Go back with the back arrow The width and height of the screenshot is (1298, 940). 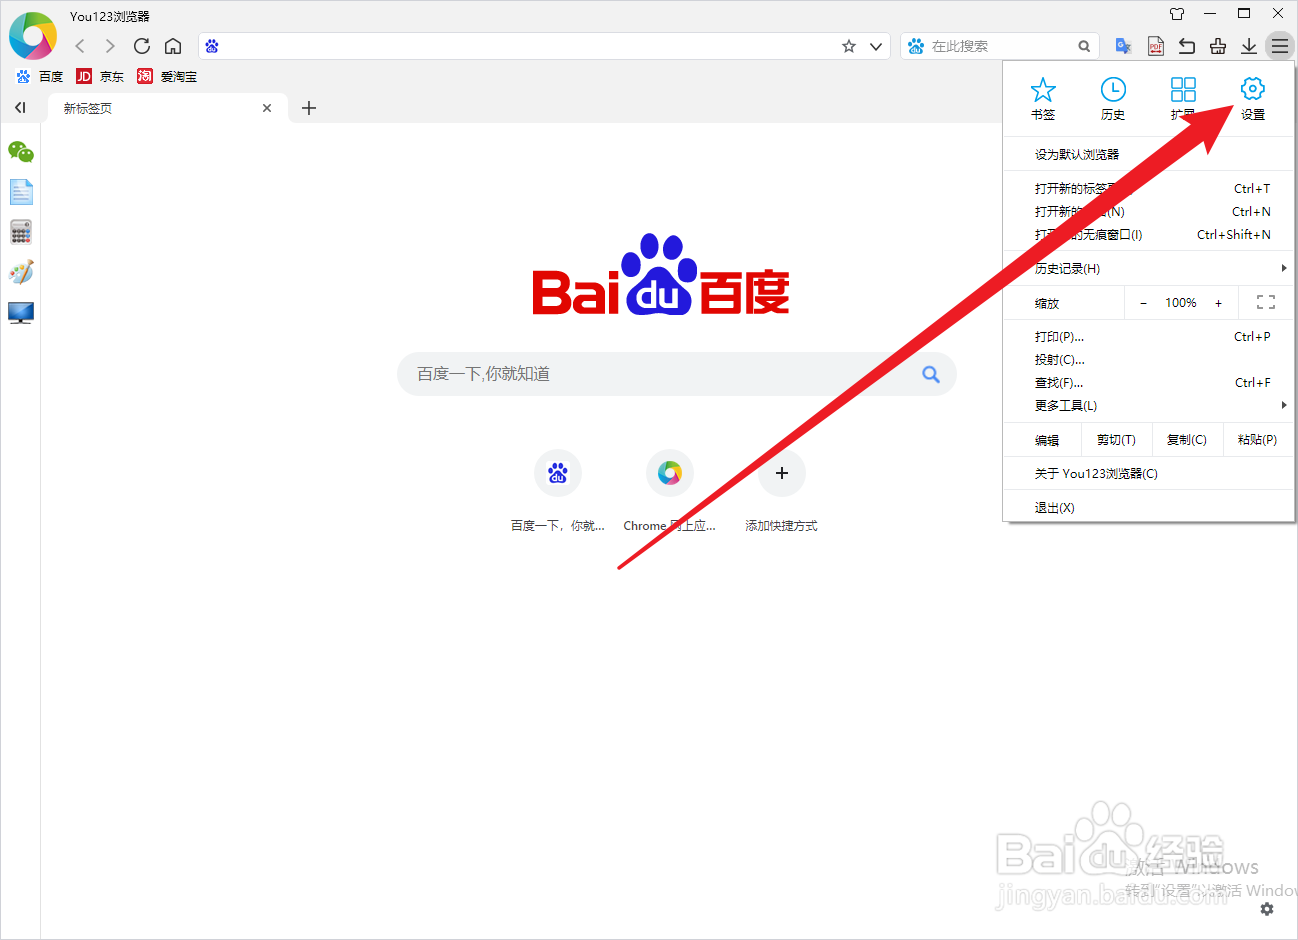[x=80, y=46]
